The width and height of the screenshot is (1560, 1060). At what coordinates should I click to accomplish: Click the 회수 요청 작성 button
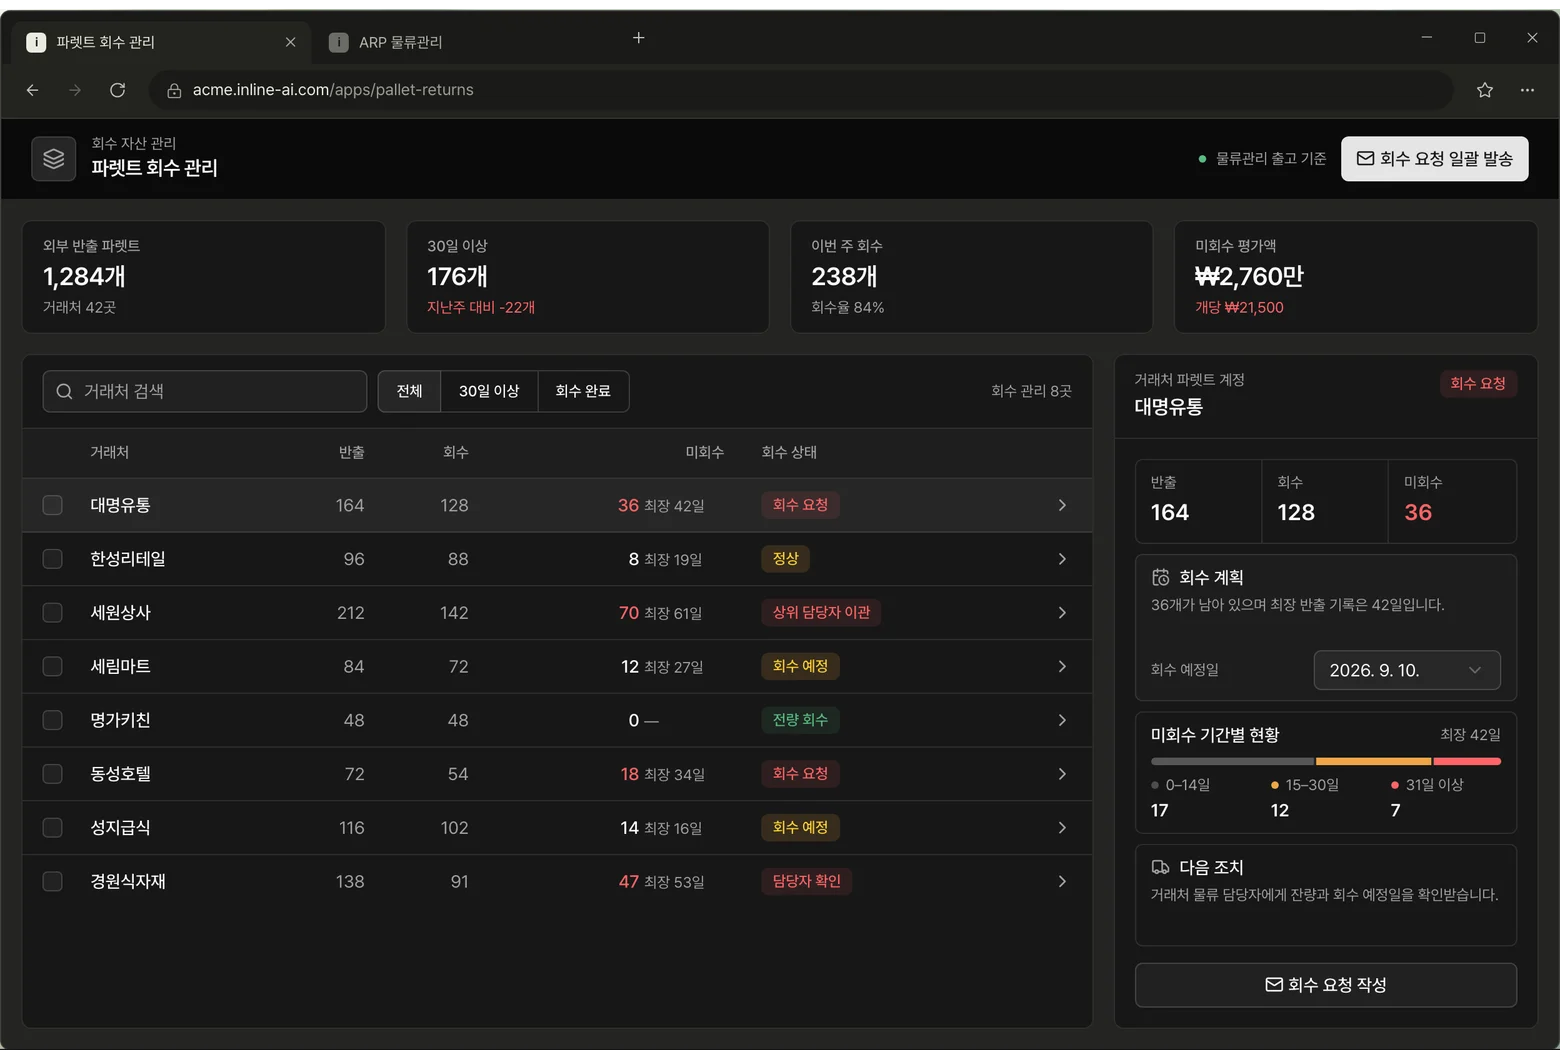[x=1325, y=985]
